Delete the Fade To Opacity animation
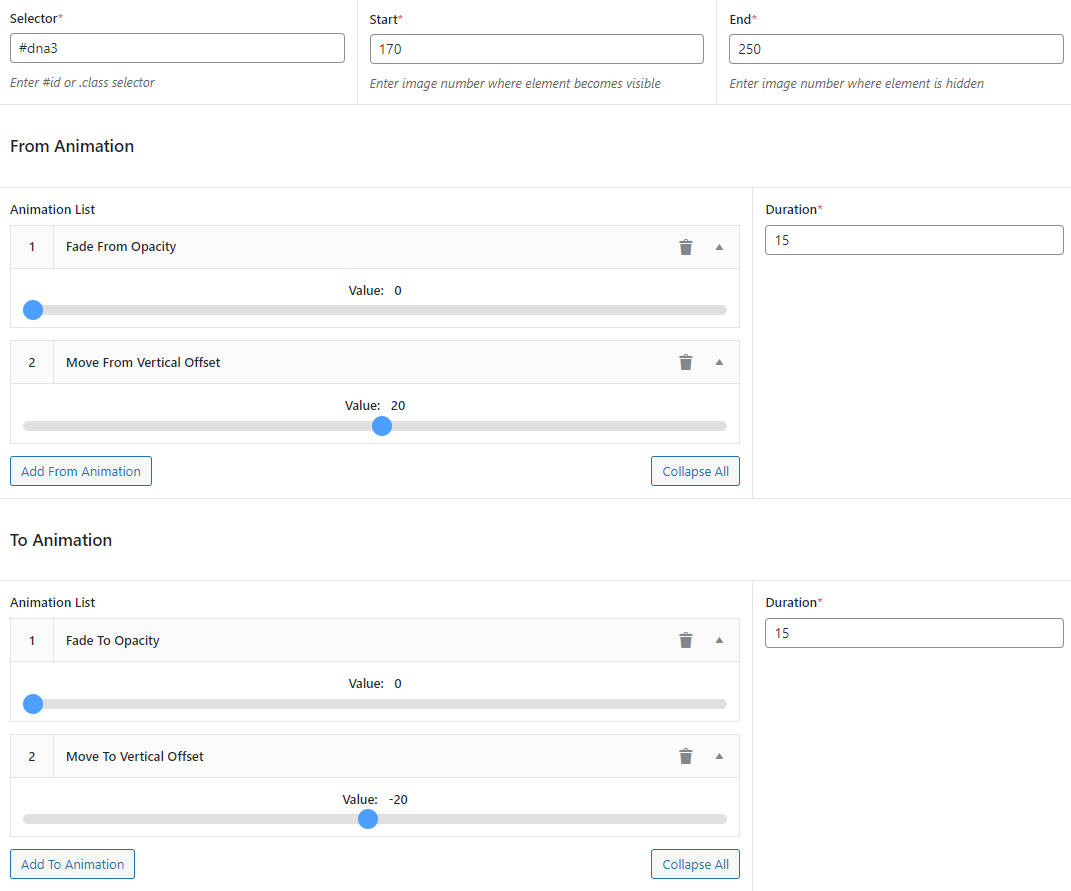This screenshot has width=1071, height=891. tap(686, 640)
